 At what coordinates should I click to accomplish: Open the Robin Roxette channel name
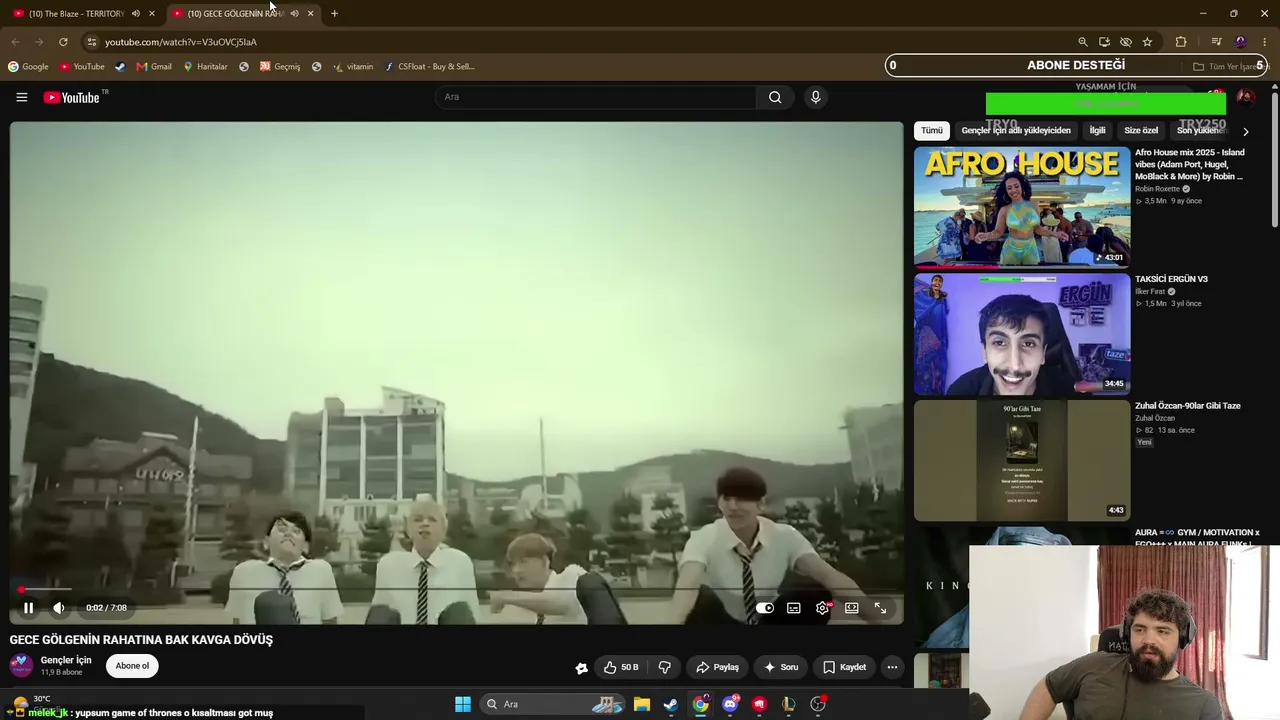(x=1158, y=189)
